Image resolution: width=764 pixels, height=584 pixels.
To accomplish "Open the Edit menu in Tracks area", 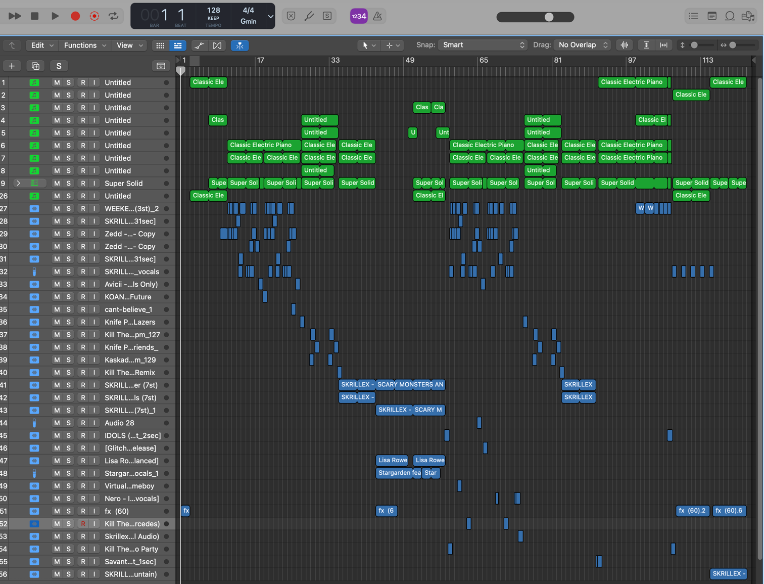I will click(42, 45).
